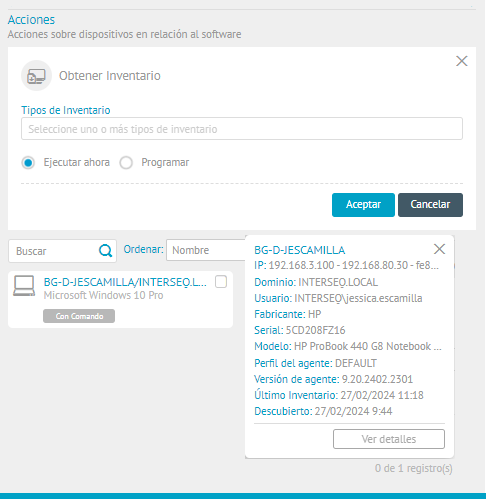This screenshot has width=486, height=499.
Task: Click the Acciones section heading
Action: point(31,20)
